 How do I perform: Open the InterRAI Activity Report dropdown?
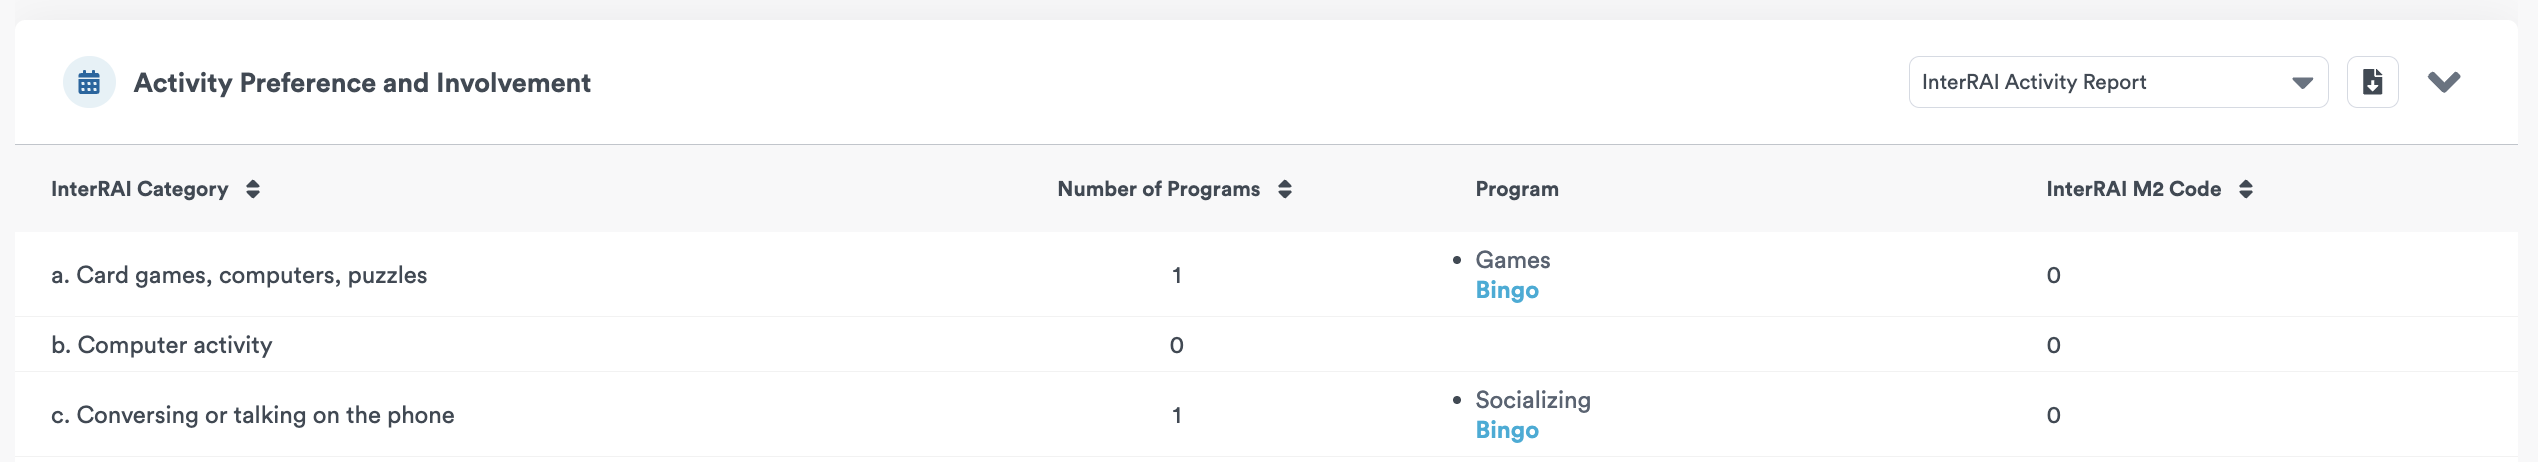pyautogui.click(x=2117, y=82)
